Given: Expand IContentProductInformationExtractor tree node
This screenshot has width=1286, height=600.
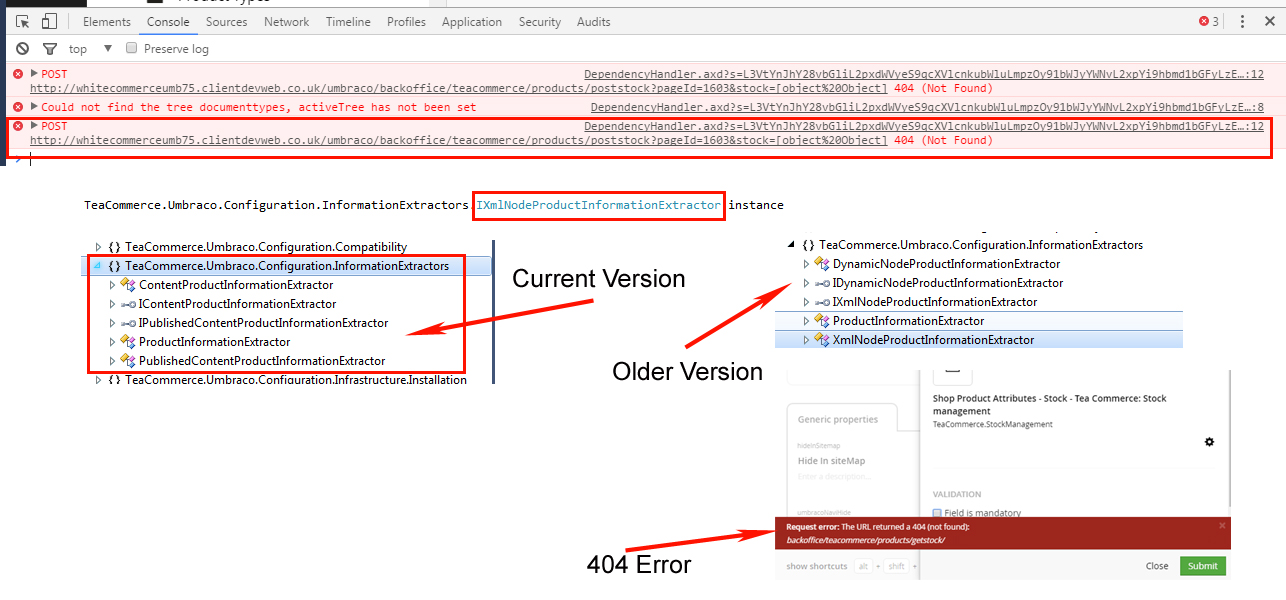Looking at the screenshot, I should [112, 304].
